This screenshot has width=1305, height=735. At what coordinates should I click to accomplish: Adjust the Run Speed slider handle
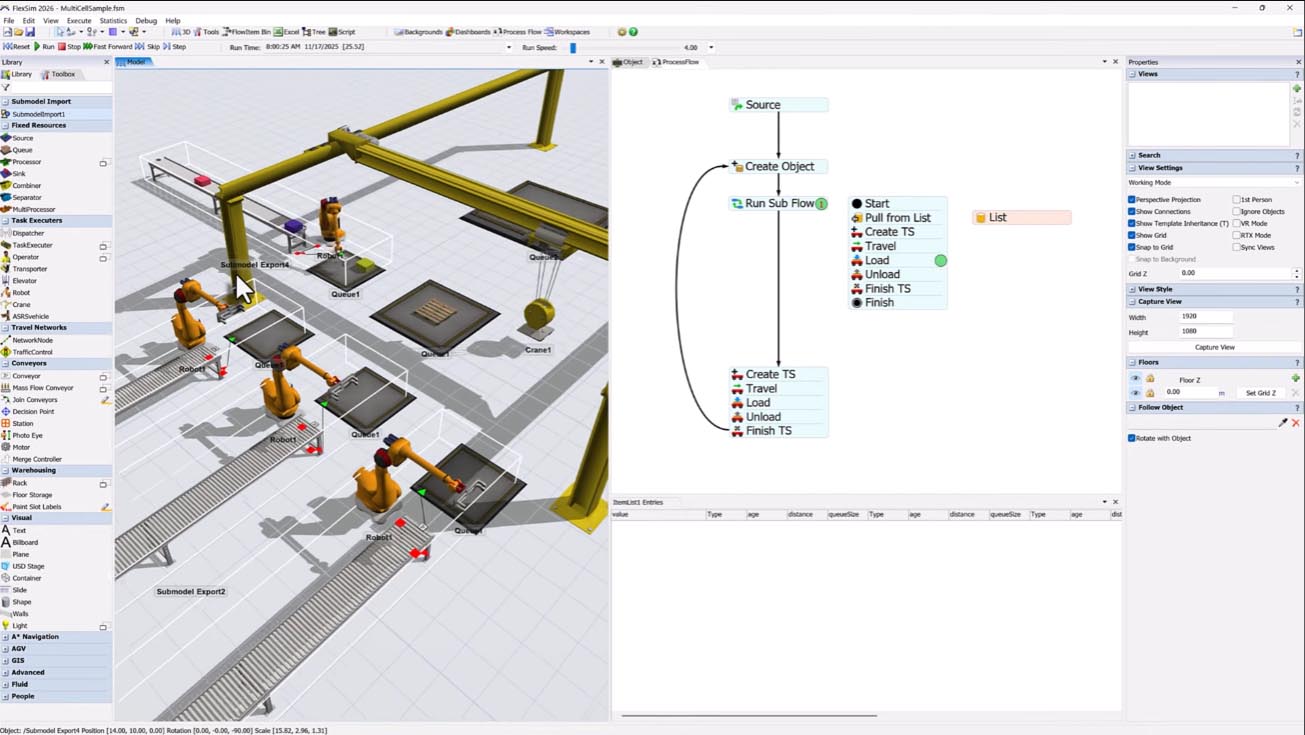click(573, 47)
